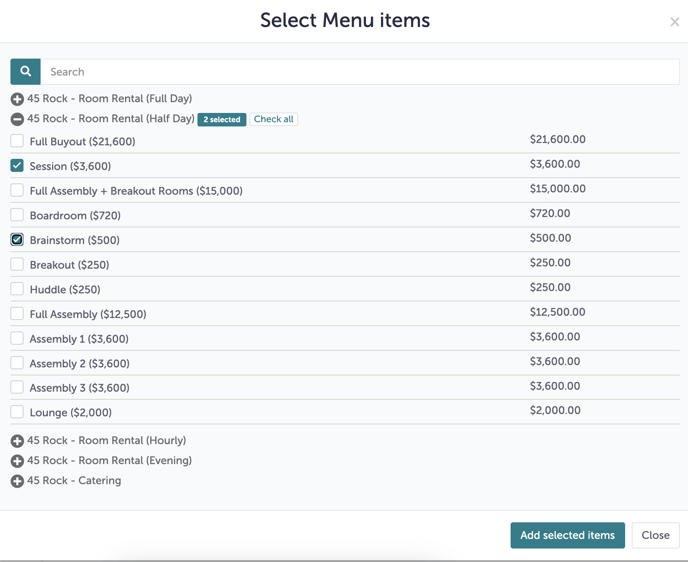Enable the Lounge ($2,000) checkbox
688x562 pixels.
tap(17, 412)
